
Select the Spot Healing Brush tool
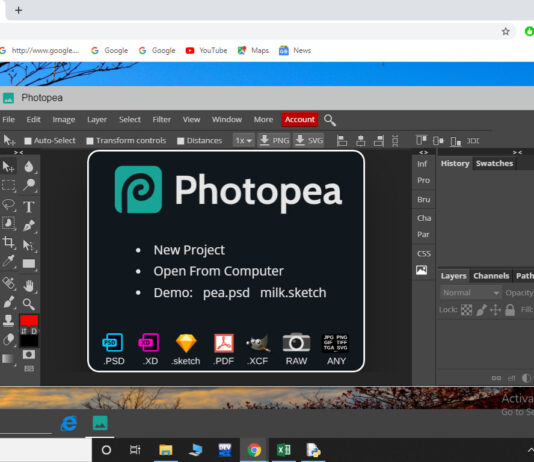(x=8, y=283)
